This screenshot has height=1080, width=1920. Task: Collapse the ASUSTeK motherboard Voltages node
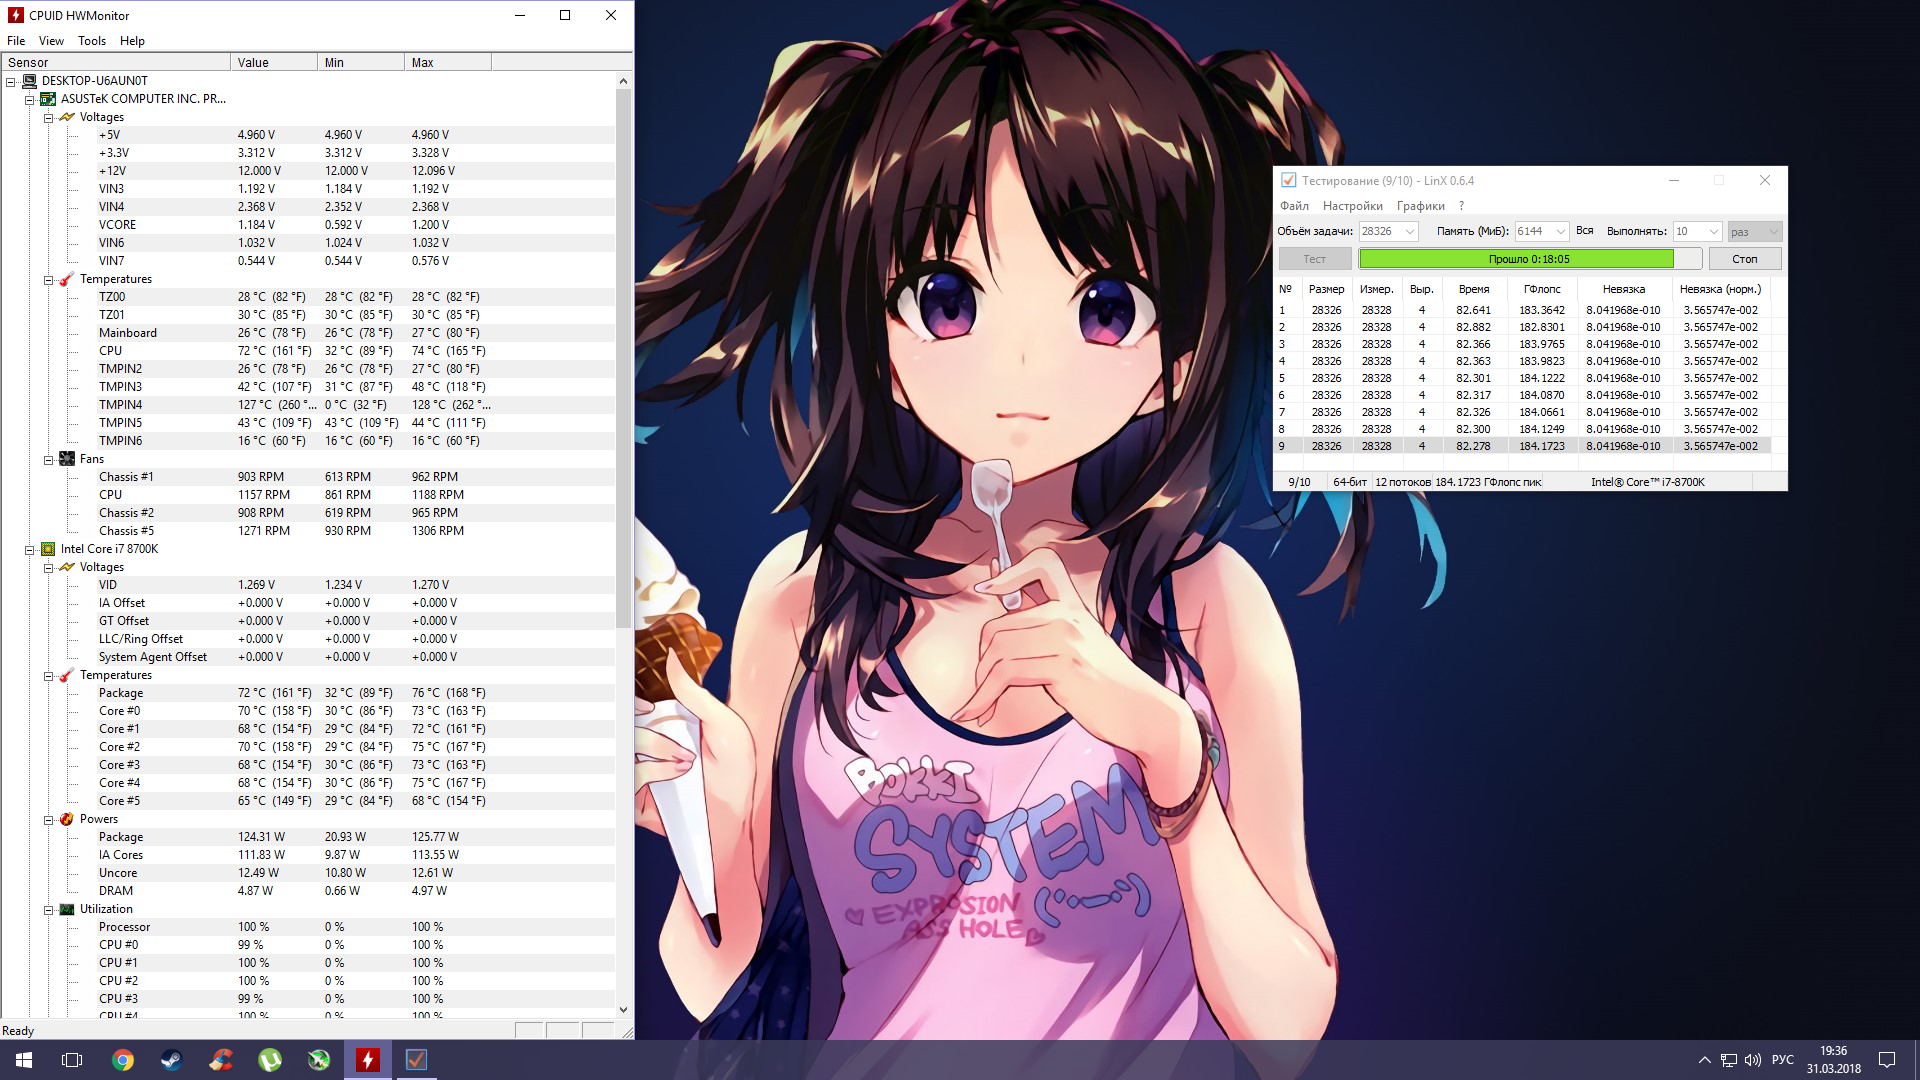[48, 117]
